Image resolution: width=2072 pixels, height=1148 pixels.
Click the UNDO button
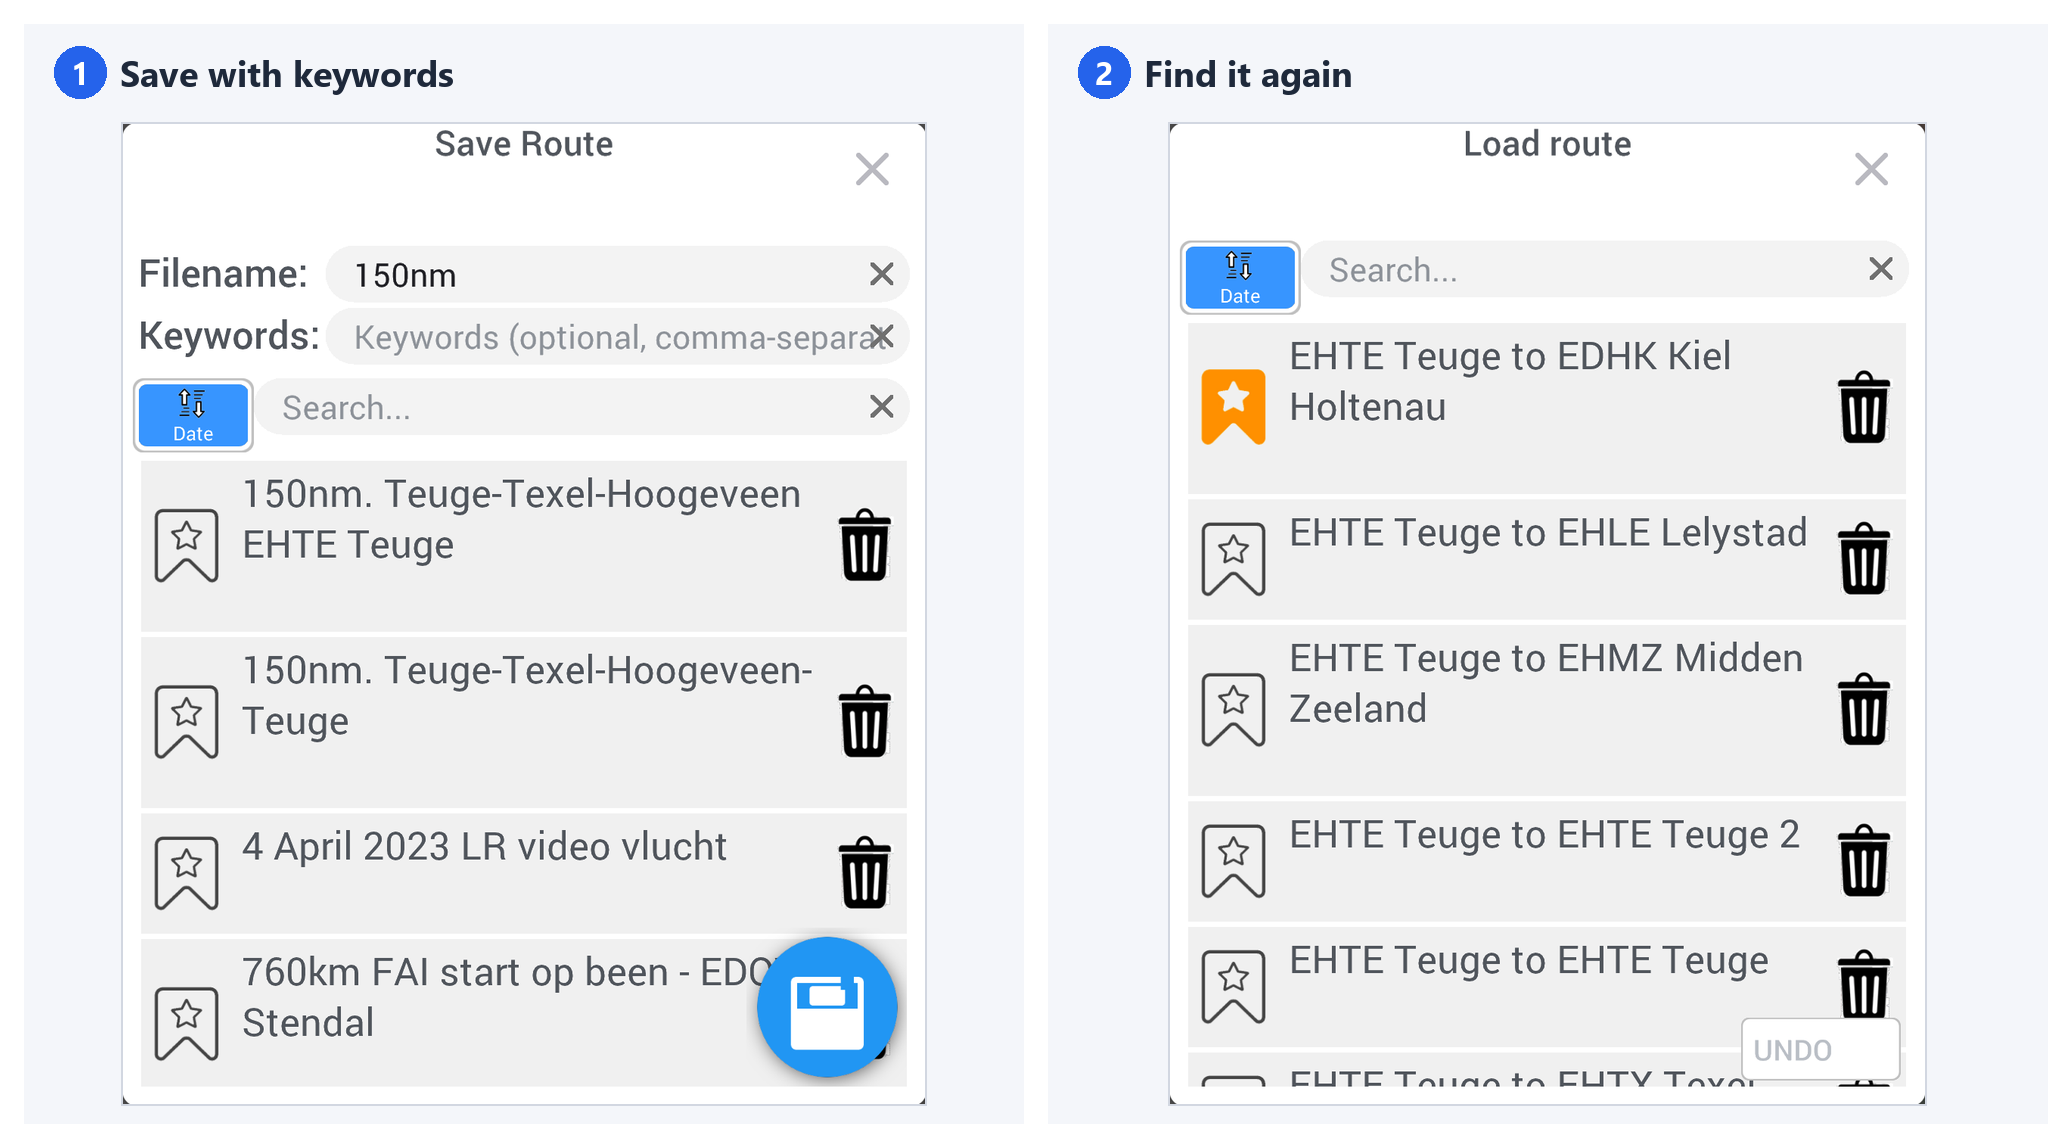click(1820, 1050)
